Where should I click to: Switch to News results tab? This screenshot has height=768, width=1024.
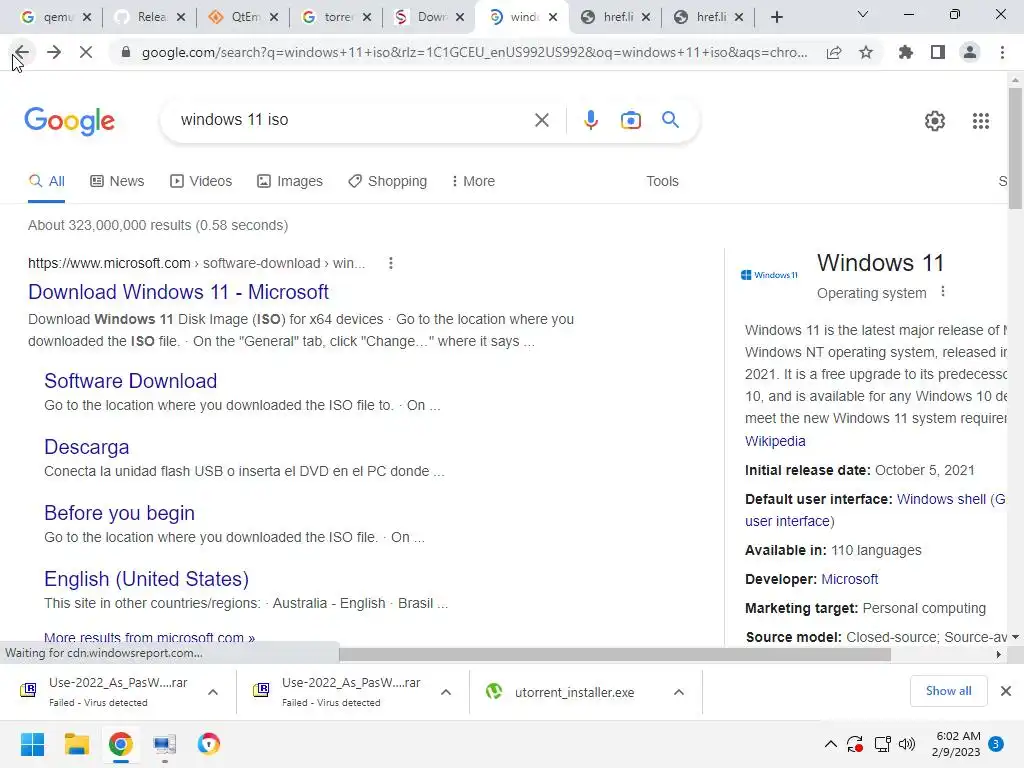(x=118, y=181)
